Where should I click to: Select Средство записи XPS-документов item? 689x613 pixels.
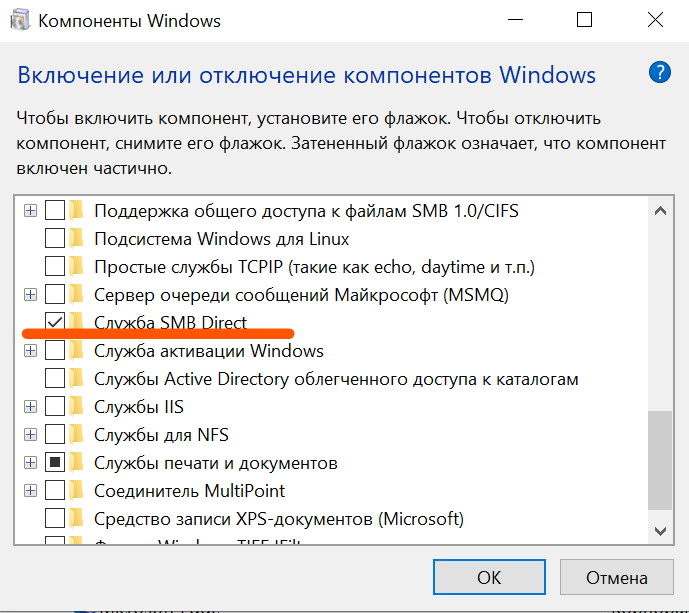[278, 519]
